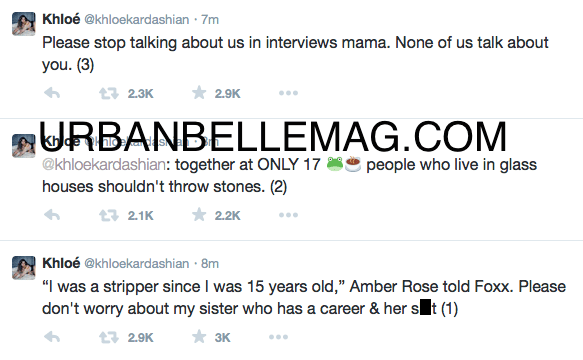The width and height of the screenshot is (583, 360).
Task: Retweet the glass houses tweet
Action: pyautogui.click(x=109, y=215)
